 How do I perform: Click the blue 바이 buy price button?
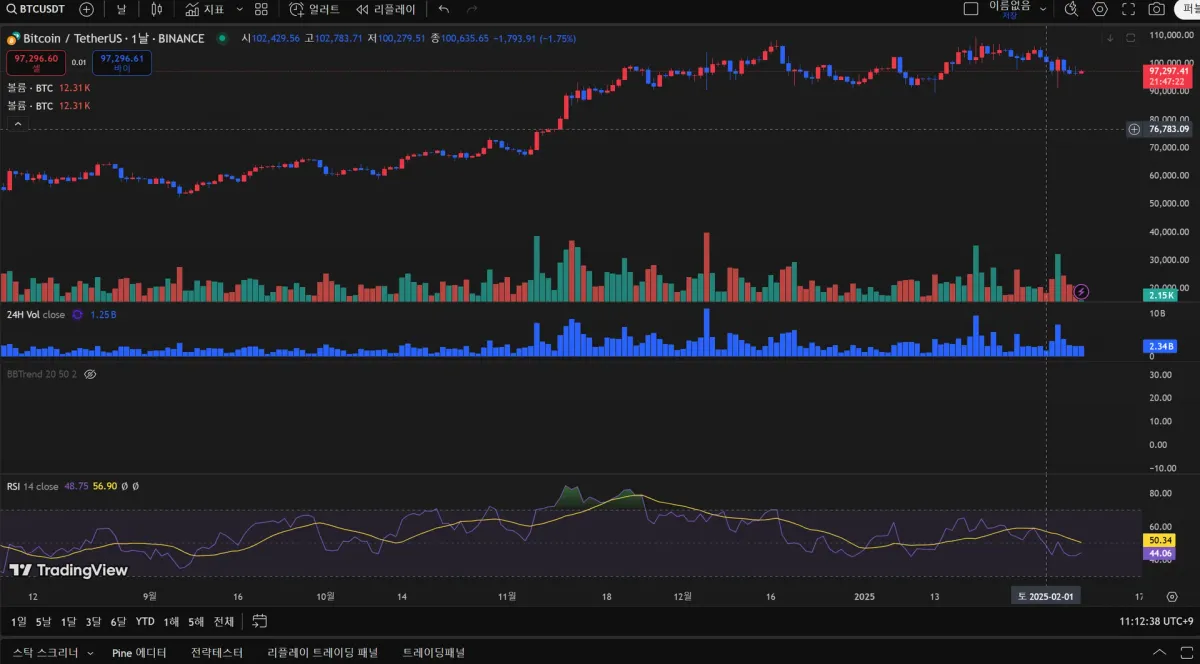(122, 63)
